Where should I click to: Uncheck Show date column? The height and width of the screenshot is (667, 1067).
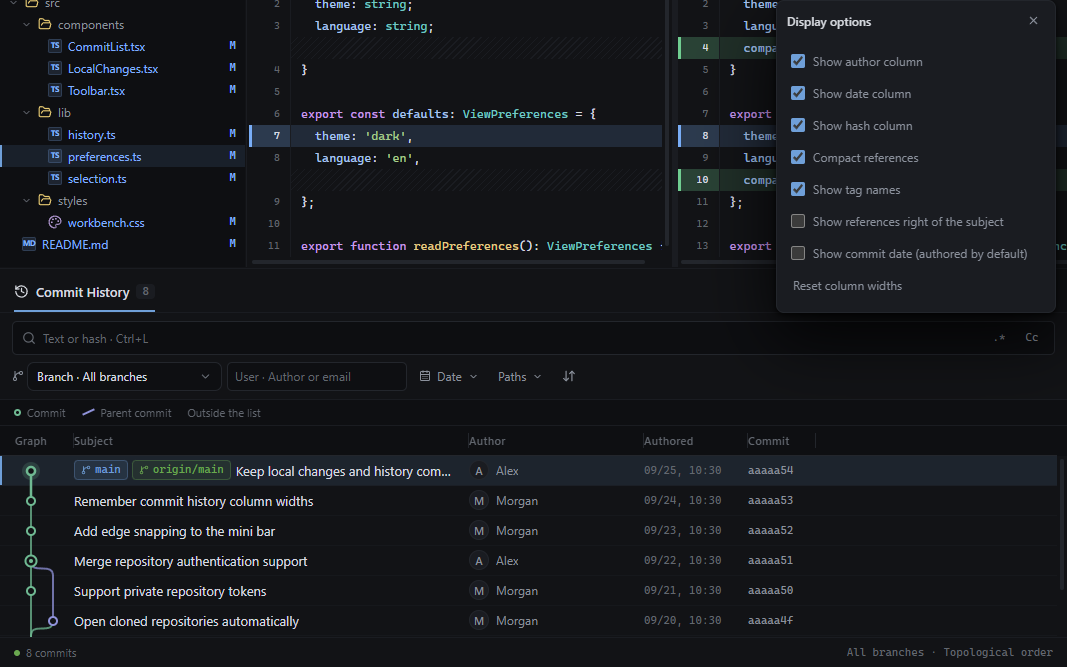[798, 93]
